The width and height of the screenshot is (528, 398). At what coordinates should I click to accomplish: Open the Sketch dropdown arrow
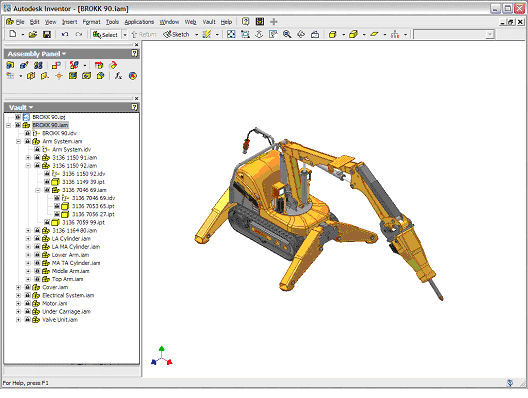[x=196, y=35]
